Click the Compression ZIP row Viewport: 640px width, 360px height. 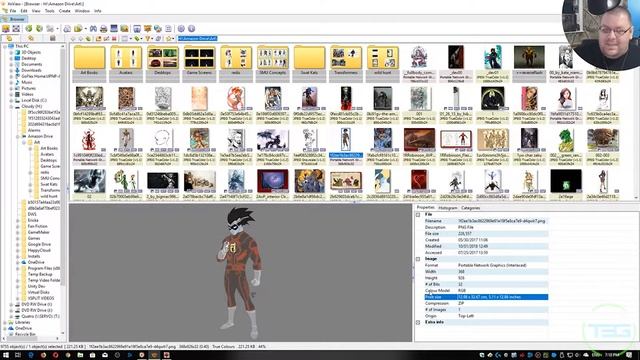pos(486,303)
